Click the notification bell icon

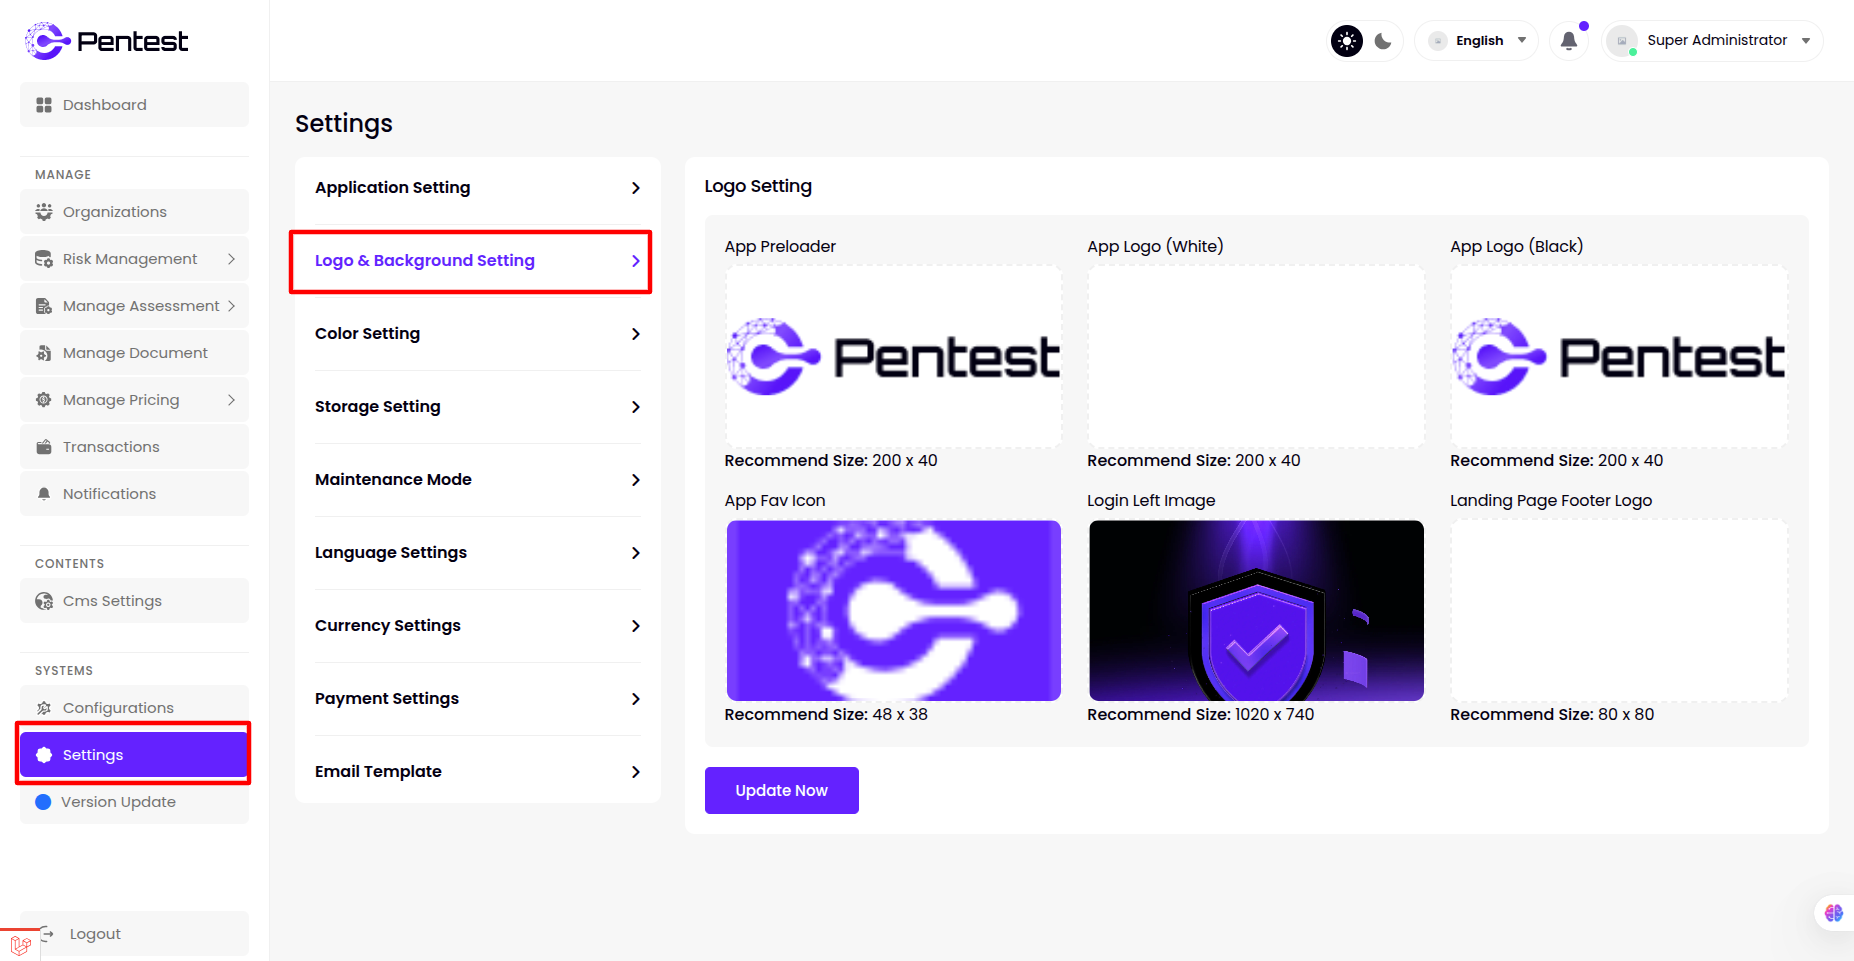(1568, 41)
